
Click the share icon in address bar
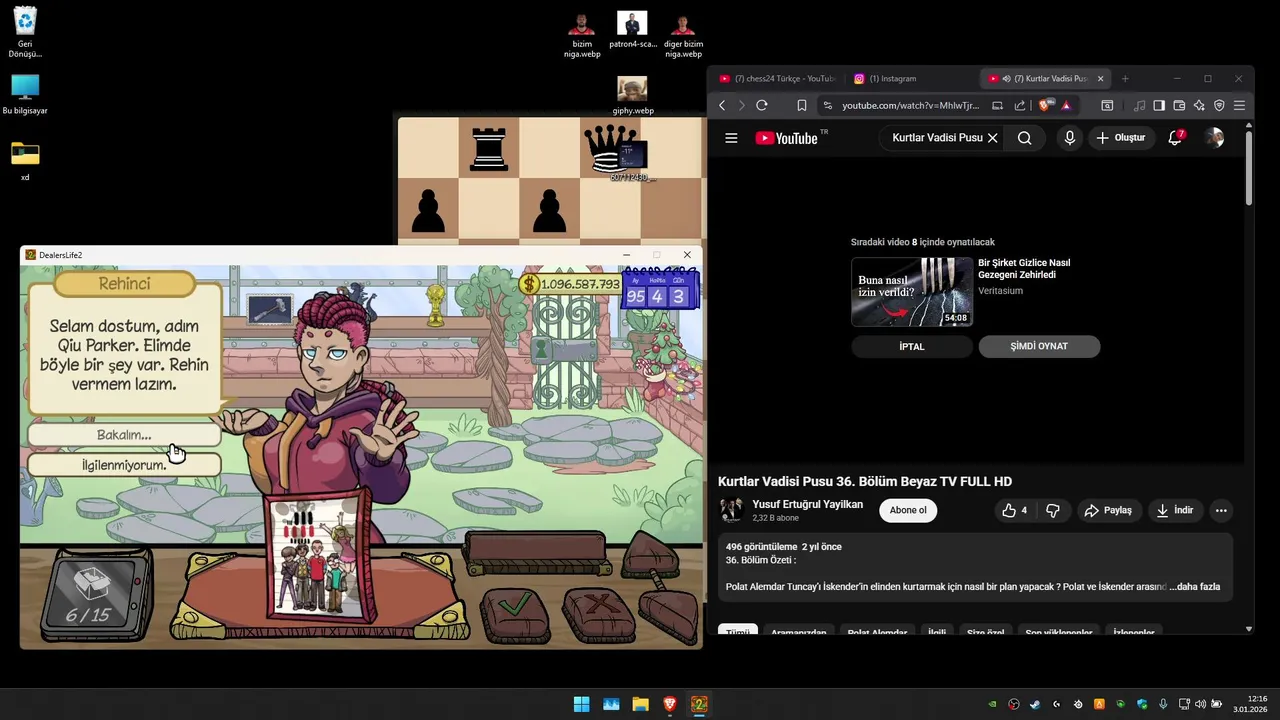coord(1020,105)
